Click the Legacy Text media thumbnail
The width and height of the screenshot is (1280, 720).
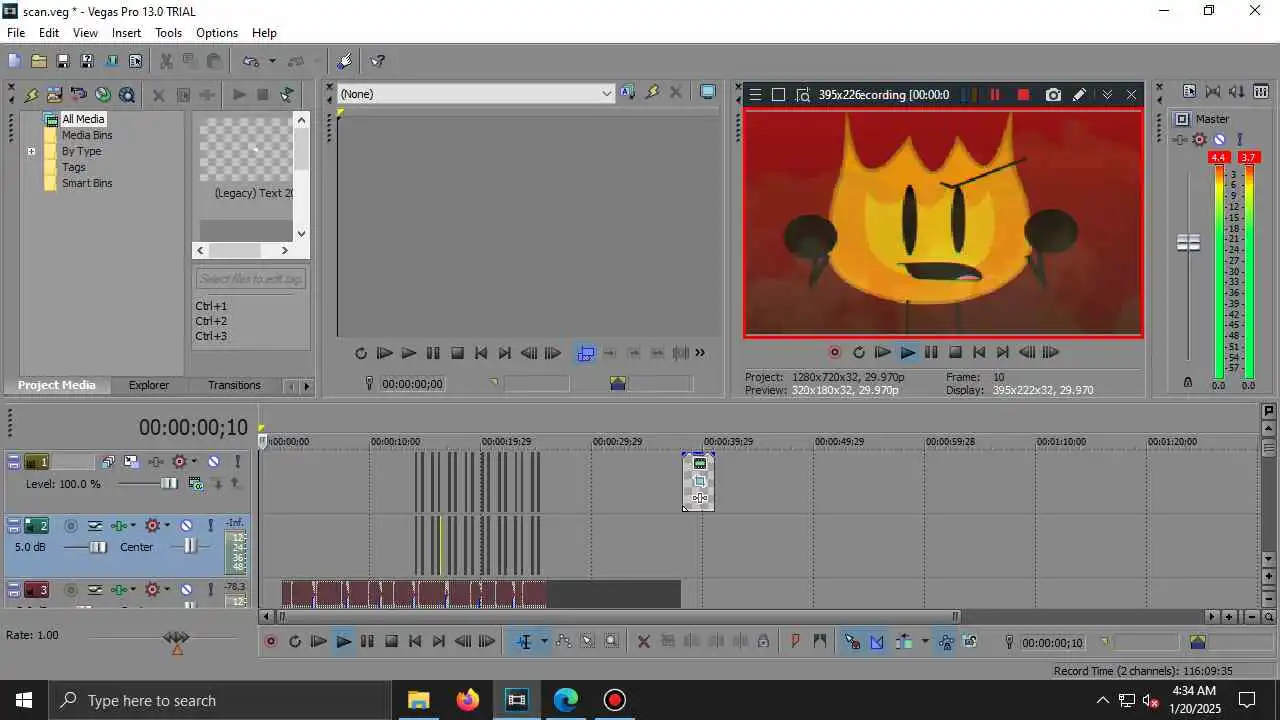[246, 150]
